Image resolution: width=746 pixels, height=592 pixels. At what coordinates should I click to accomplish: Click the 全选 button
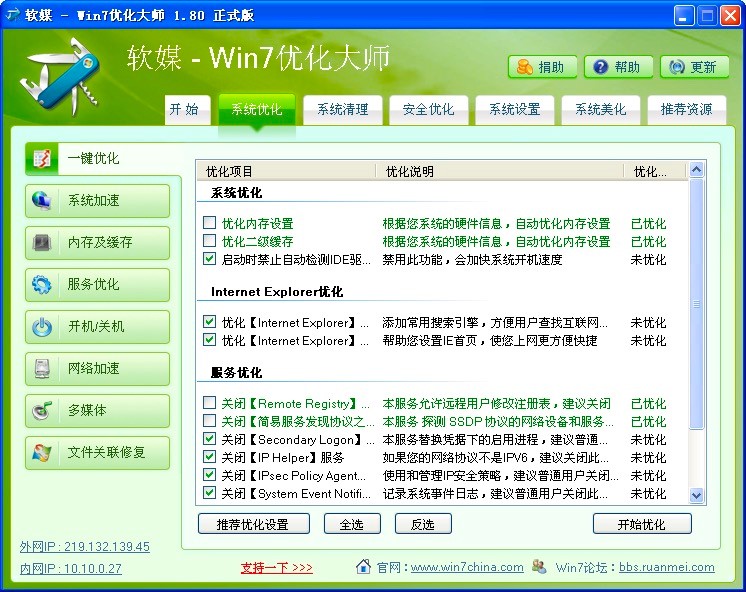pyautogui.click(x=352, y=524)
